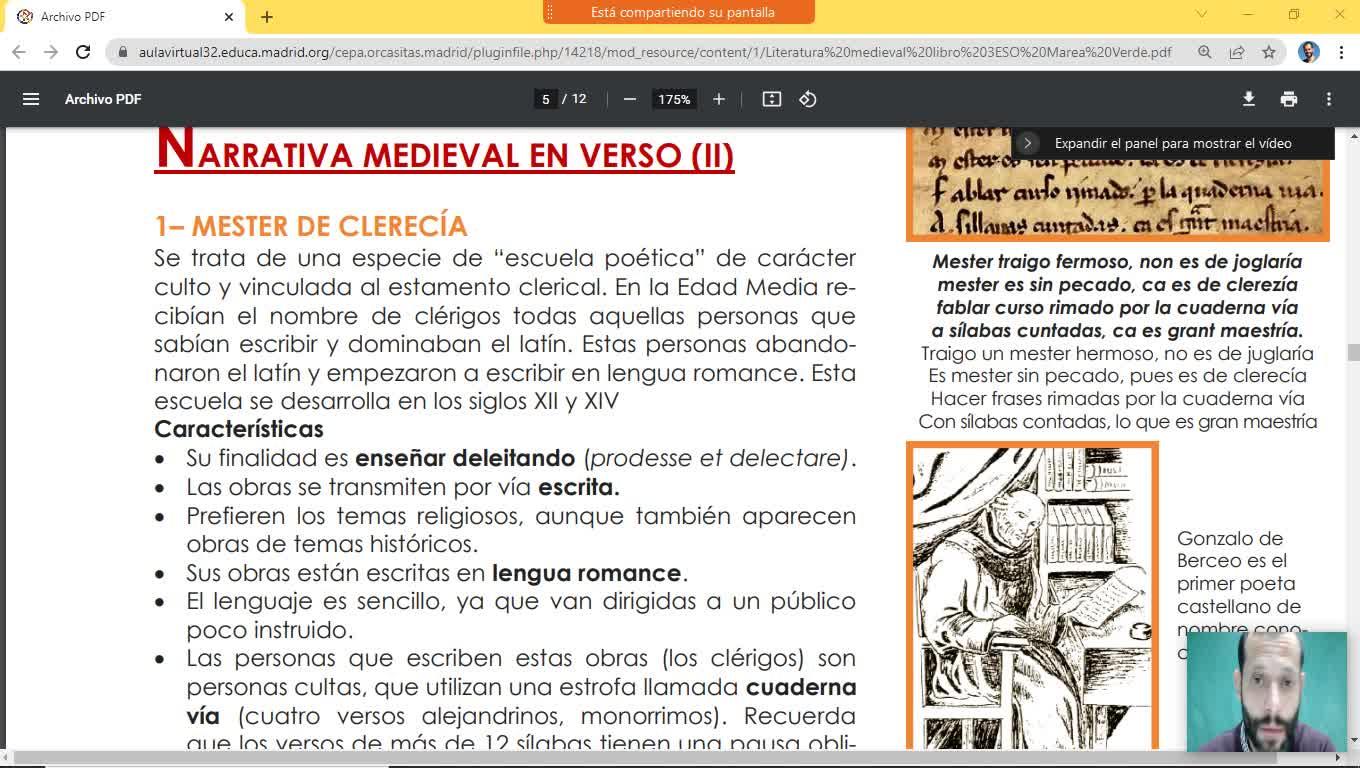The height and width of the screenshot is (768, 1360).
Task: Click the vertical scrollbar thumb
Action: (1353, 352)
